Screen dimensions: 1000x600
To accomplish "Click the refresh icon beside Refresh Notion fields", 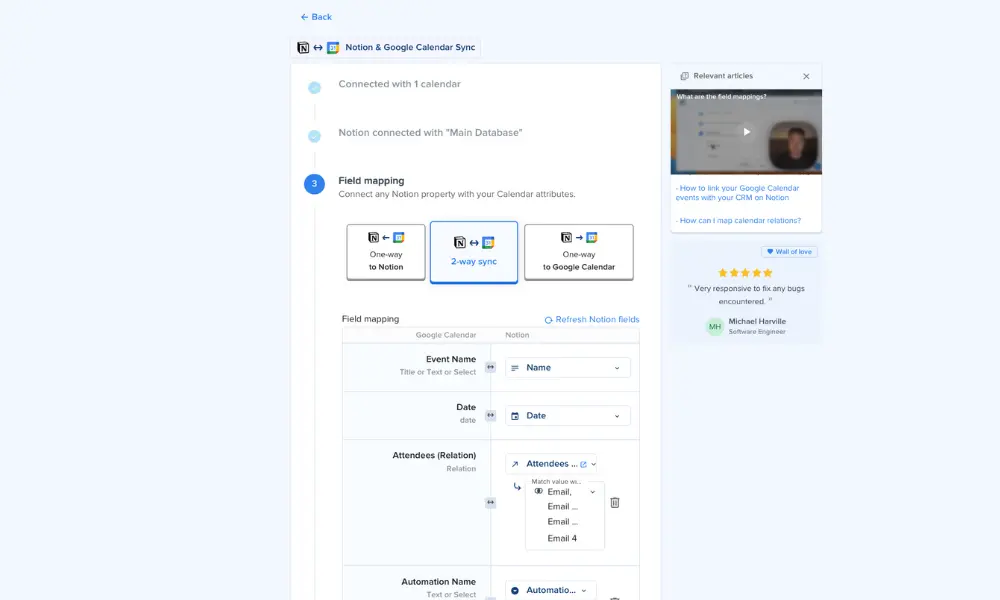I will [548, 320].
